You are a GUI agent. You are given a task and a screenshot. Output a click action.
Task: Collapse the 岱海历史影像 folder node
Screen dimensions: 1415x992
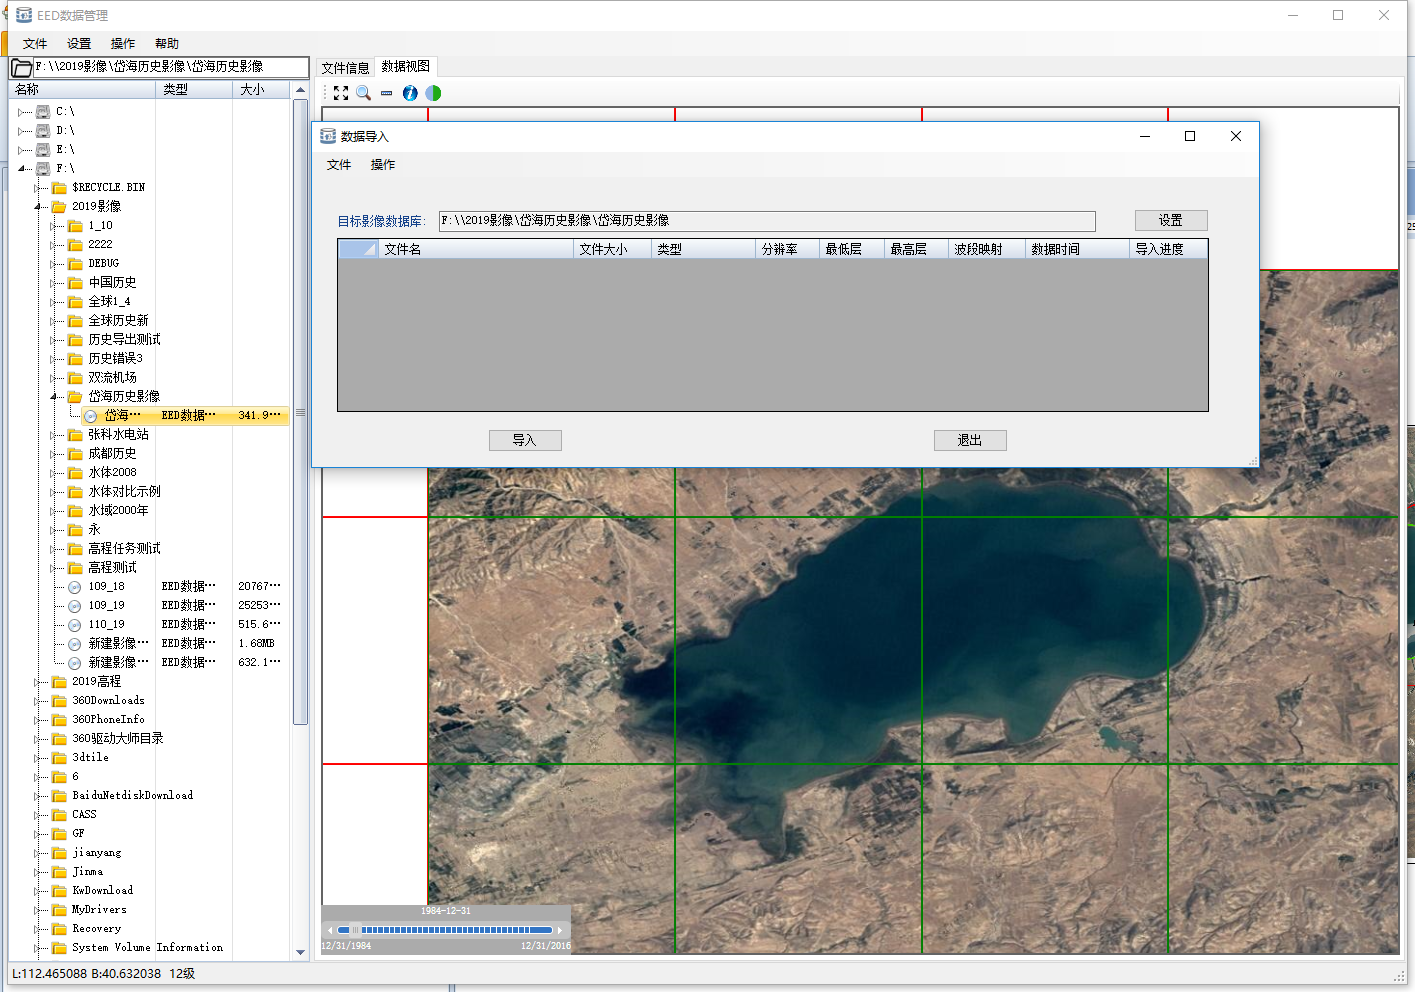[x=54, y=397]
